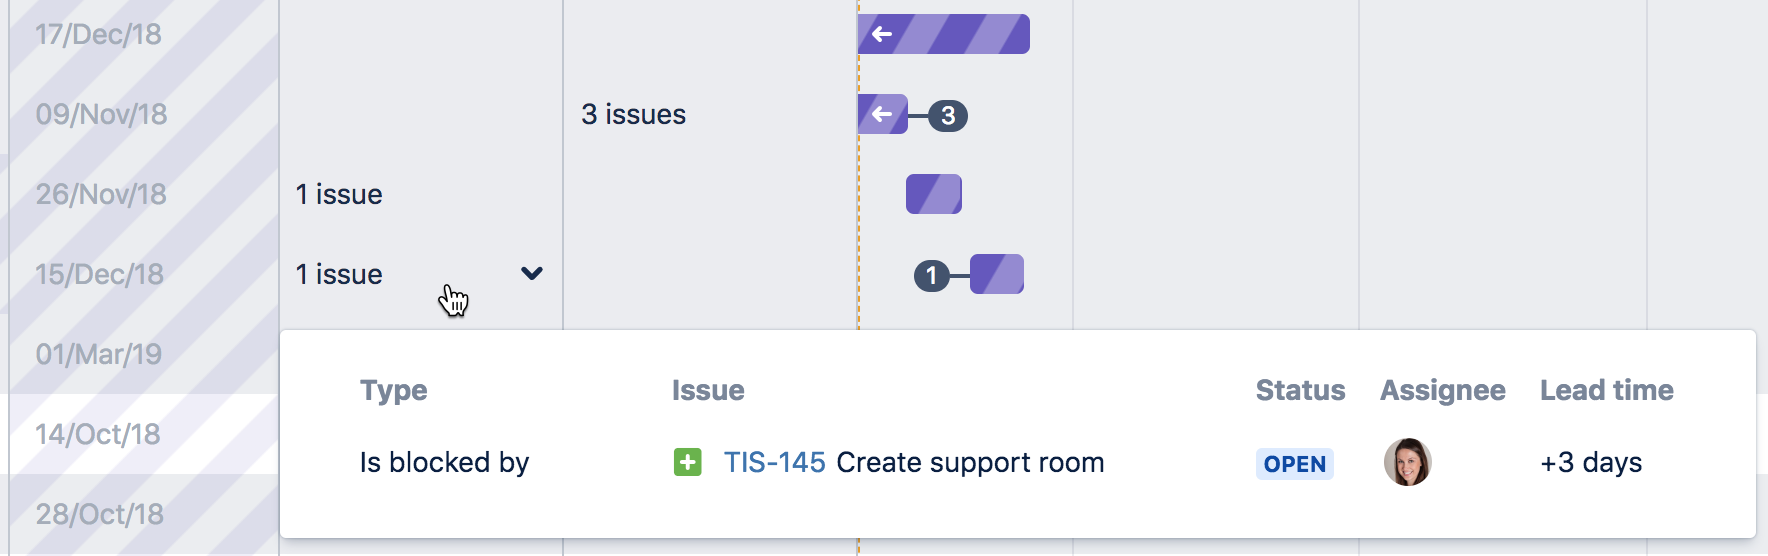Image resolution: width=1768 pixels, height=556 pixels.
Task: Open the TIS-145 issue link
Action: [775, 462]
